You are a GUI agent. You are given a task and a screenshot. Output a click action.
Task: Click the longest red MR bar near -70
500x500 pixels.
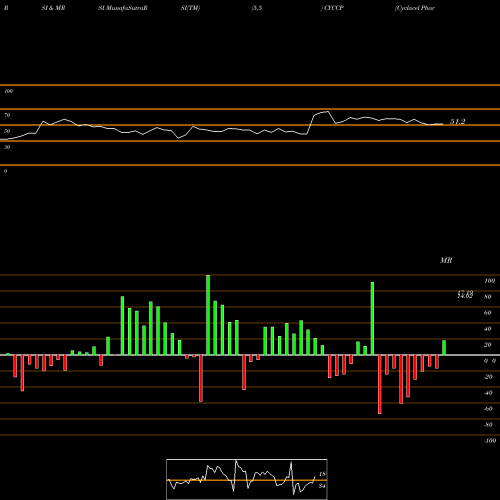pos(380,384)
